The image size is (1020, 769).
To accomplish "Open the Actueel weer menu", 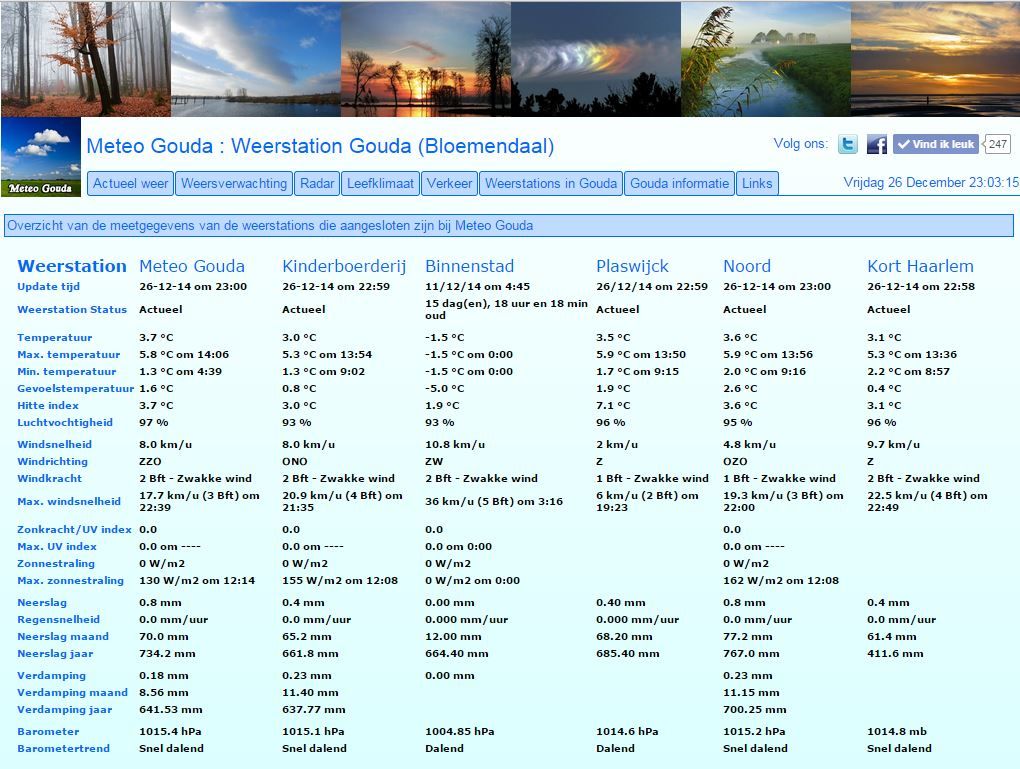I will tap(130, 183).
